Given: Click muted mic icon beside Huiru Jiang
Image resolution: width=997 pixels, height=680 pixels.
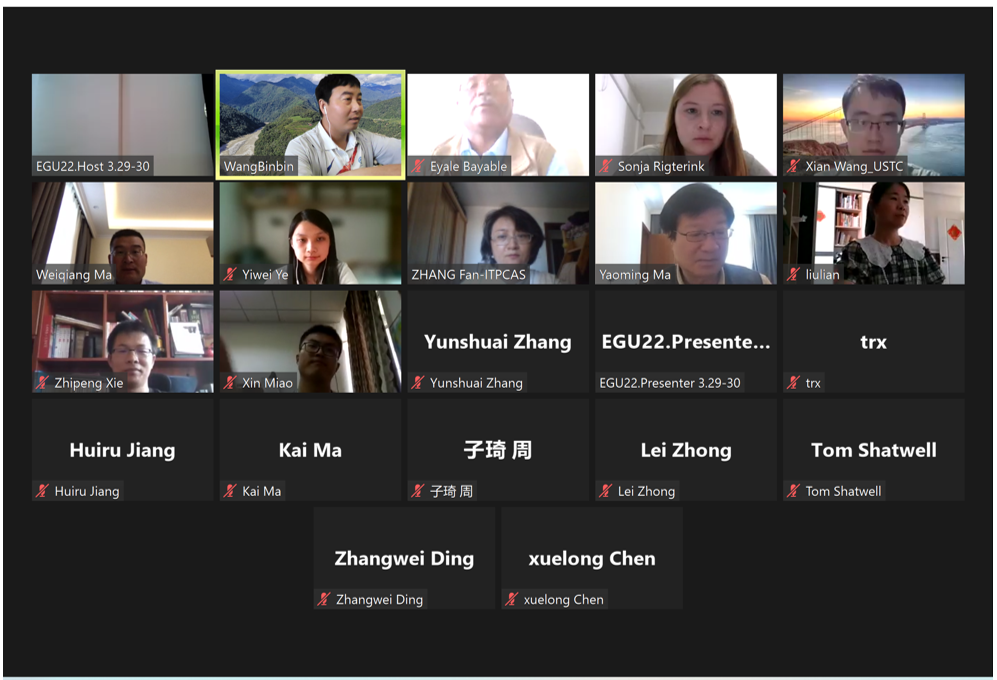Looking at the screenshot, I should [x=42, y=491].
